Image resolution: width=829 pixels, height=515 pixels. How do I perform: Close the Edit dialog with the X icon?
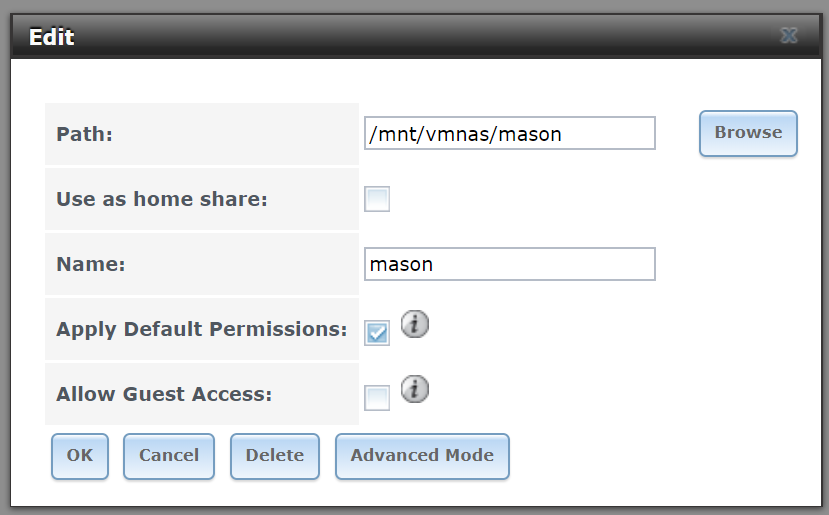tap(788, 35)
